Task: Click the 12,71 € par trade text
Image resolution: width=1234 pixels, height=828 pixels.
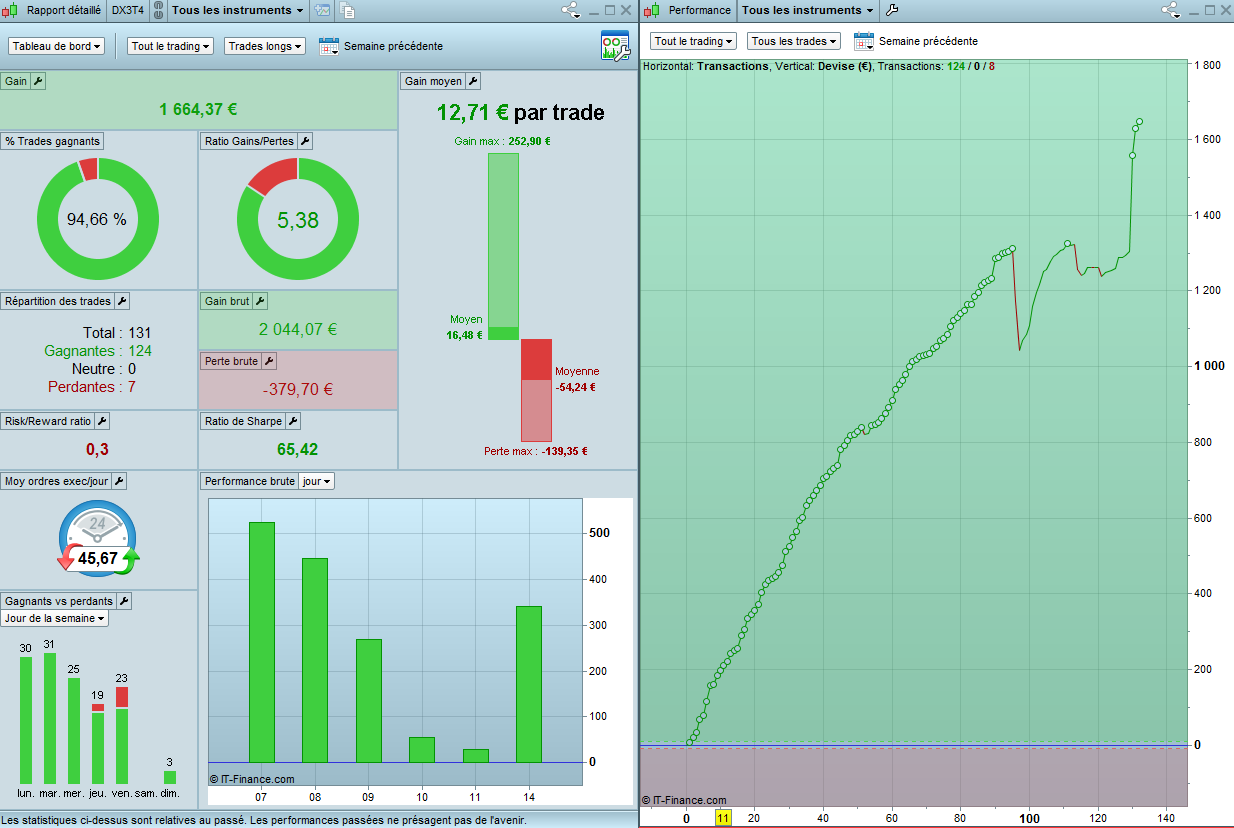Action: click(520, 112)
